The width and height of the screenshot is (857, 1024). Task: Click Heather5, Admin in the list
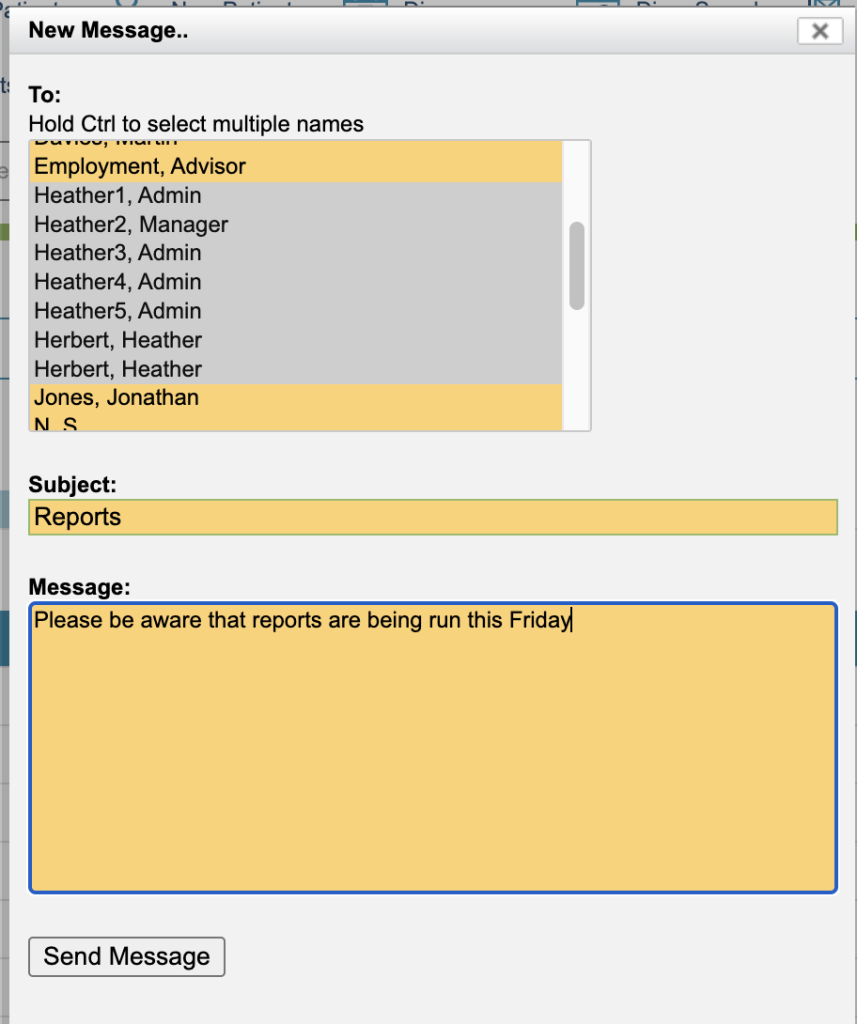pyautogui.click(x=118, y=311)
